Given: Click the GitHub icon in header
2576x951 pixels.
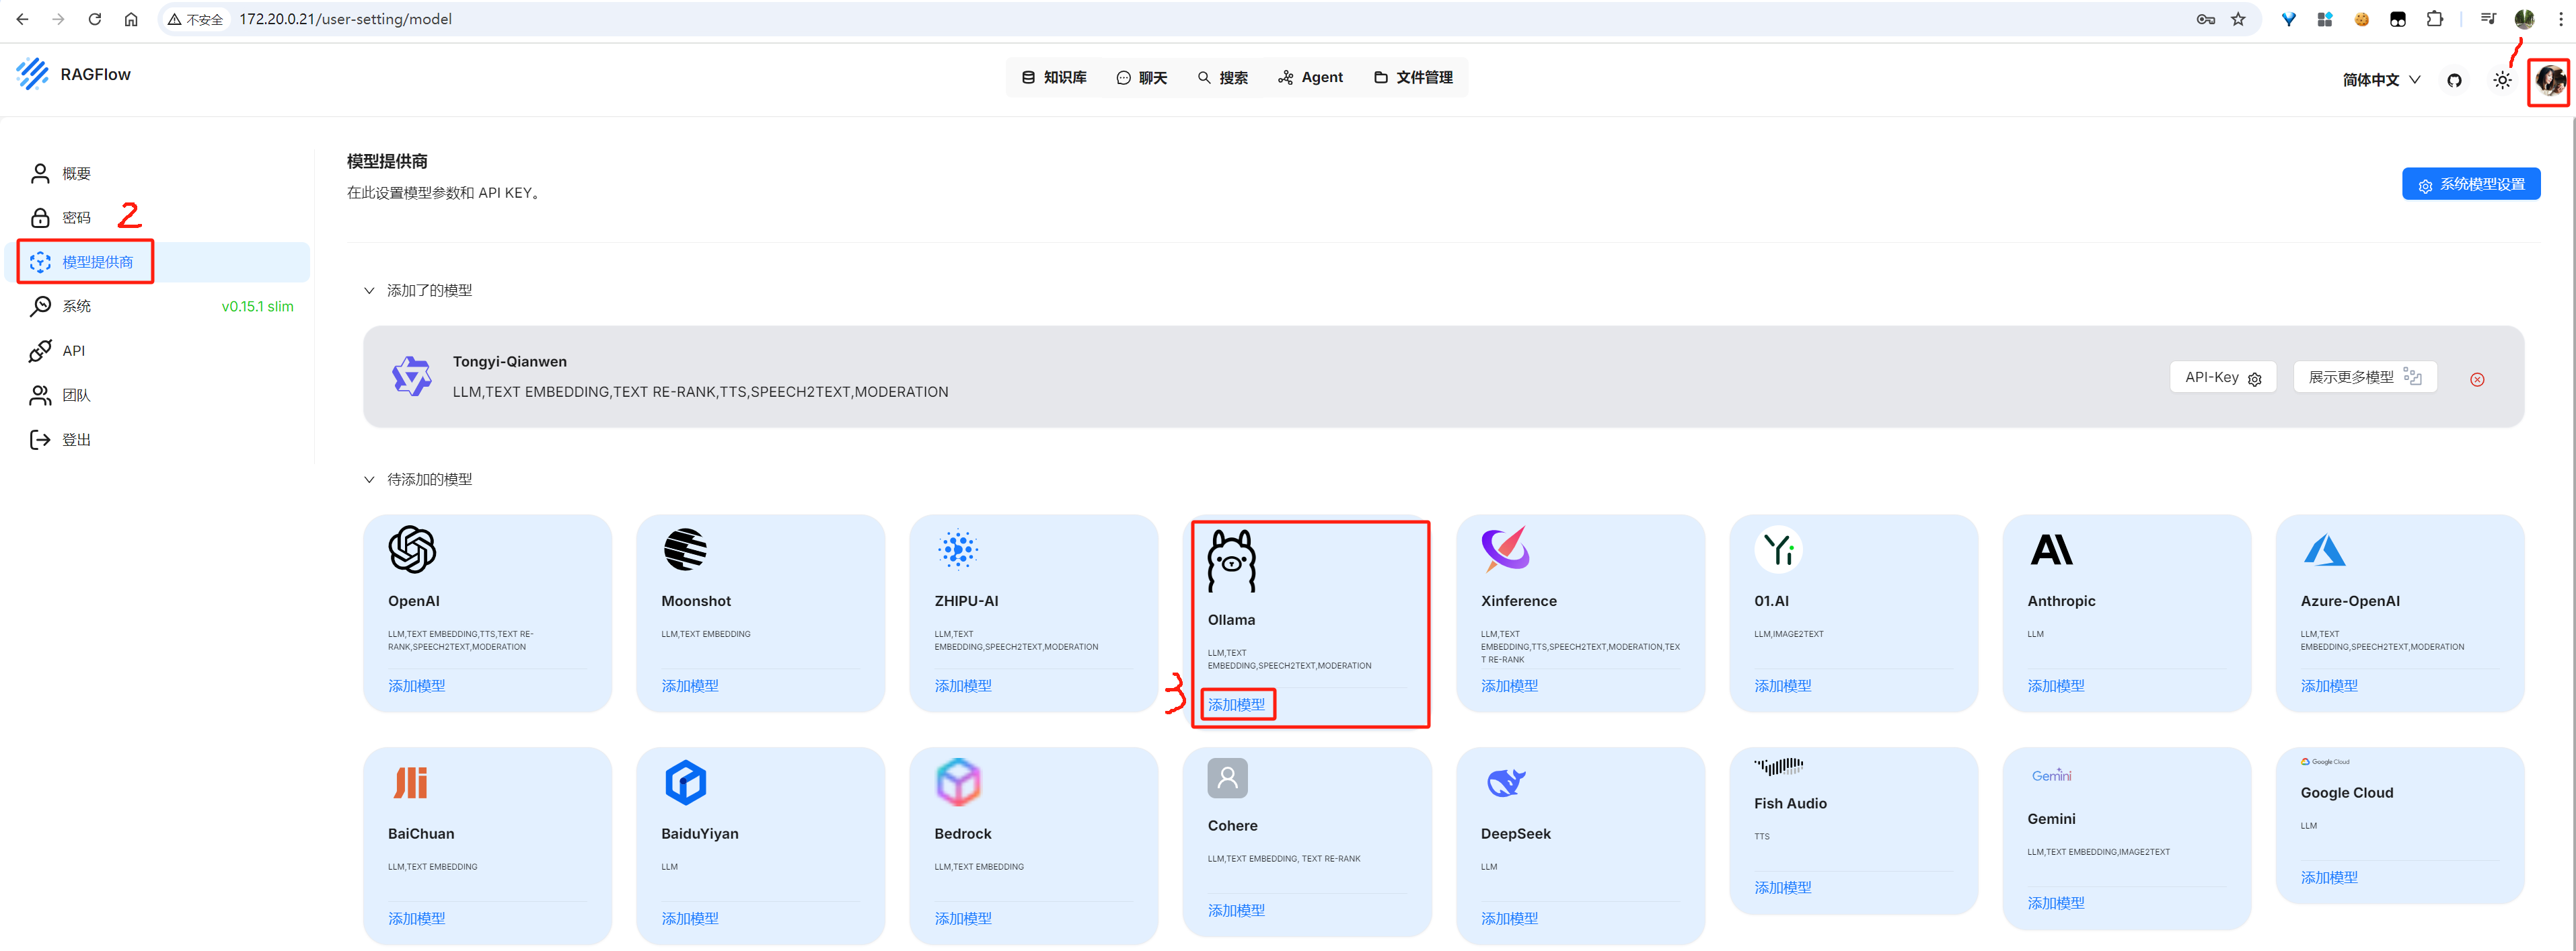Looking at the screenshot, I should tap(2454, 80).
